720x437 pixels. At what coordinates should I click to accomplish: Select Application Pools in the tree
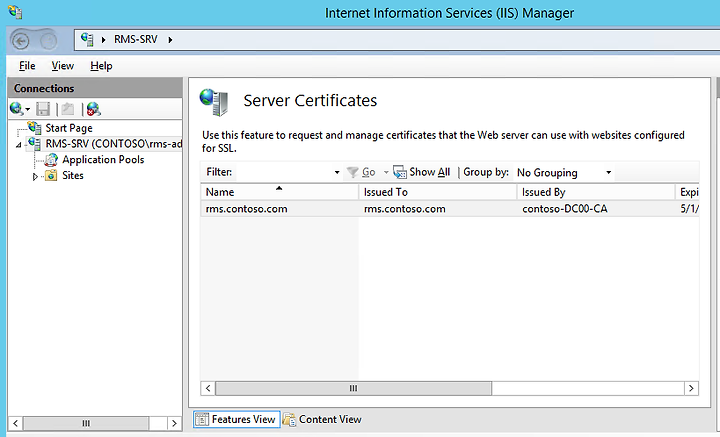click(x=103, y=160)
